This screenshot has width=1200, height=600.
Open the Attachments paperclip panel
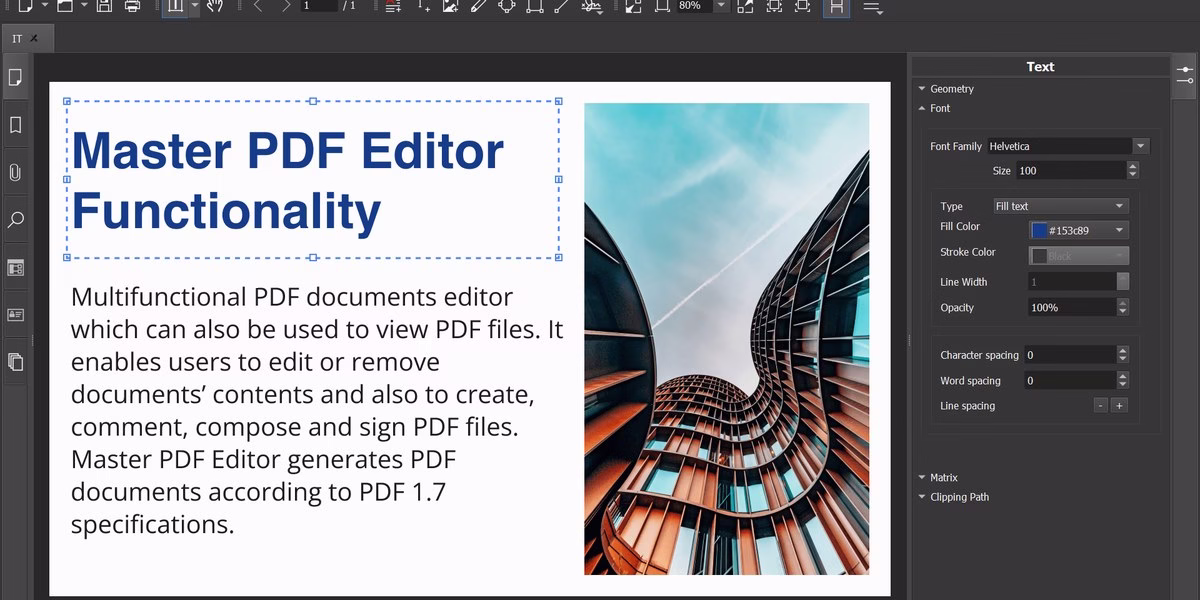point(15,172)
